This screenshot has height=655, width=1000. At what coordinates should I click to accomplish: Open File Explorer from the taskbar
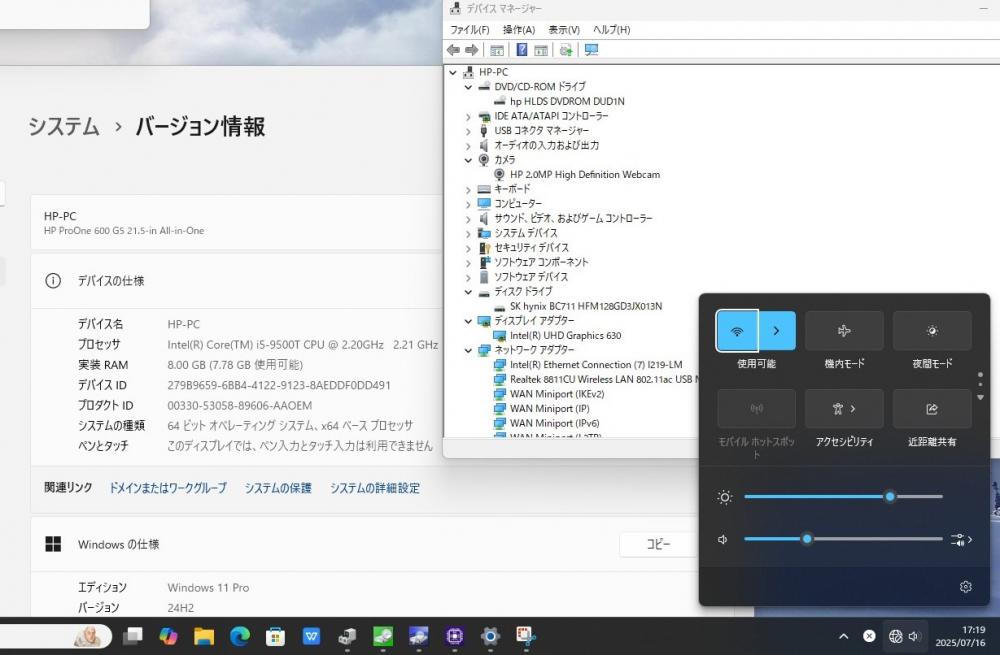point(204,636)
